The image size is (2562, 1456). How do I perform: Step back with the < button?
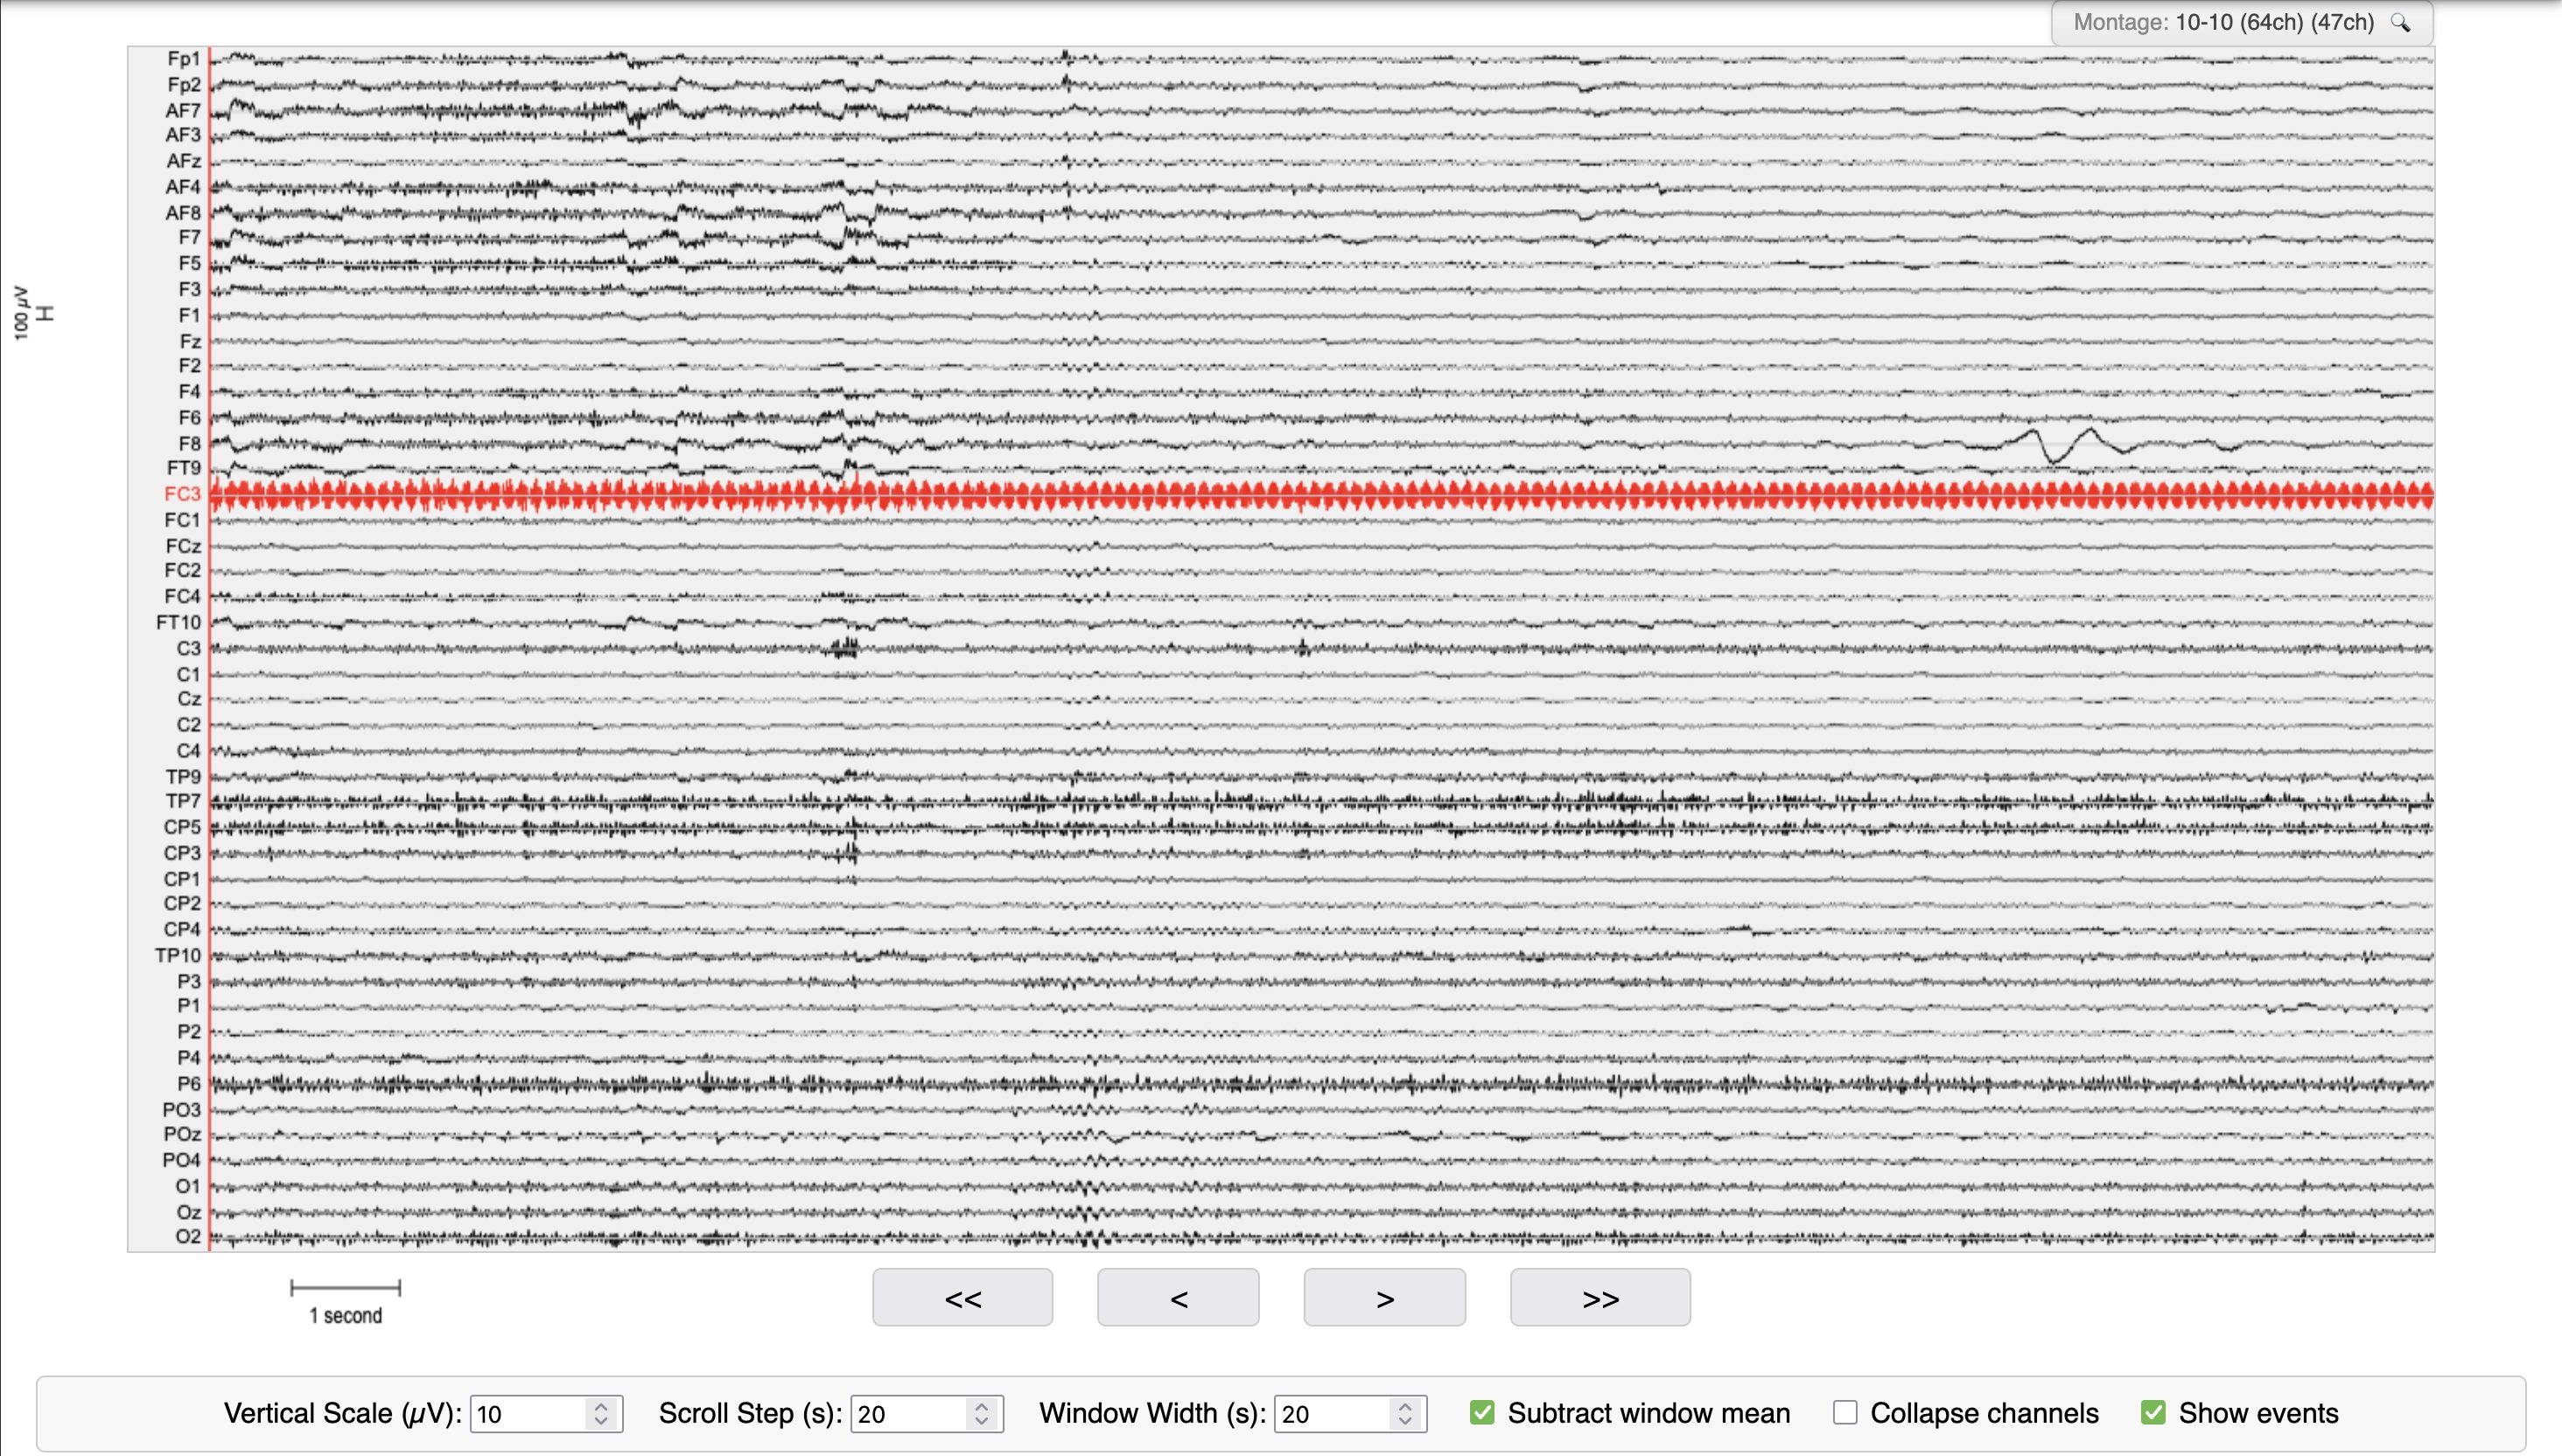tap(1178, 1298)
